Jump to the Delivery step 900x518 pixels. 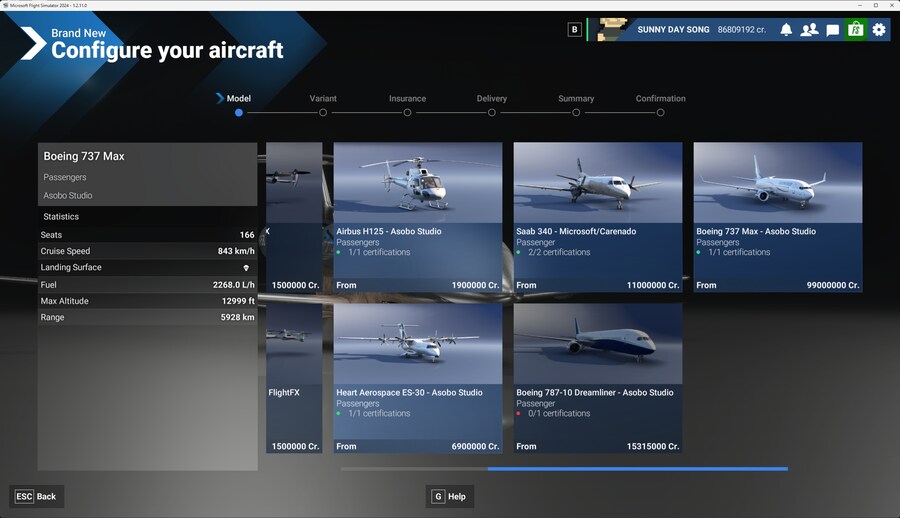492,113
